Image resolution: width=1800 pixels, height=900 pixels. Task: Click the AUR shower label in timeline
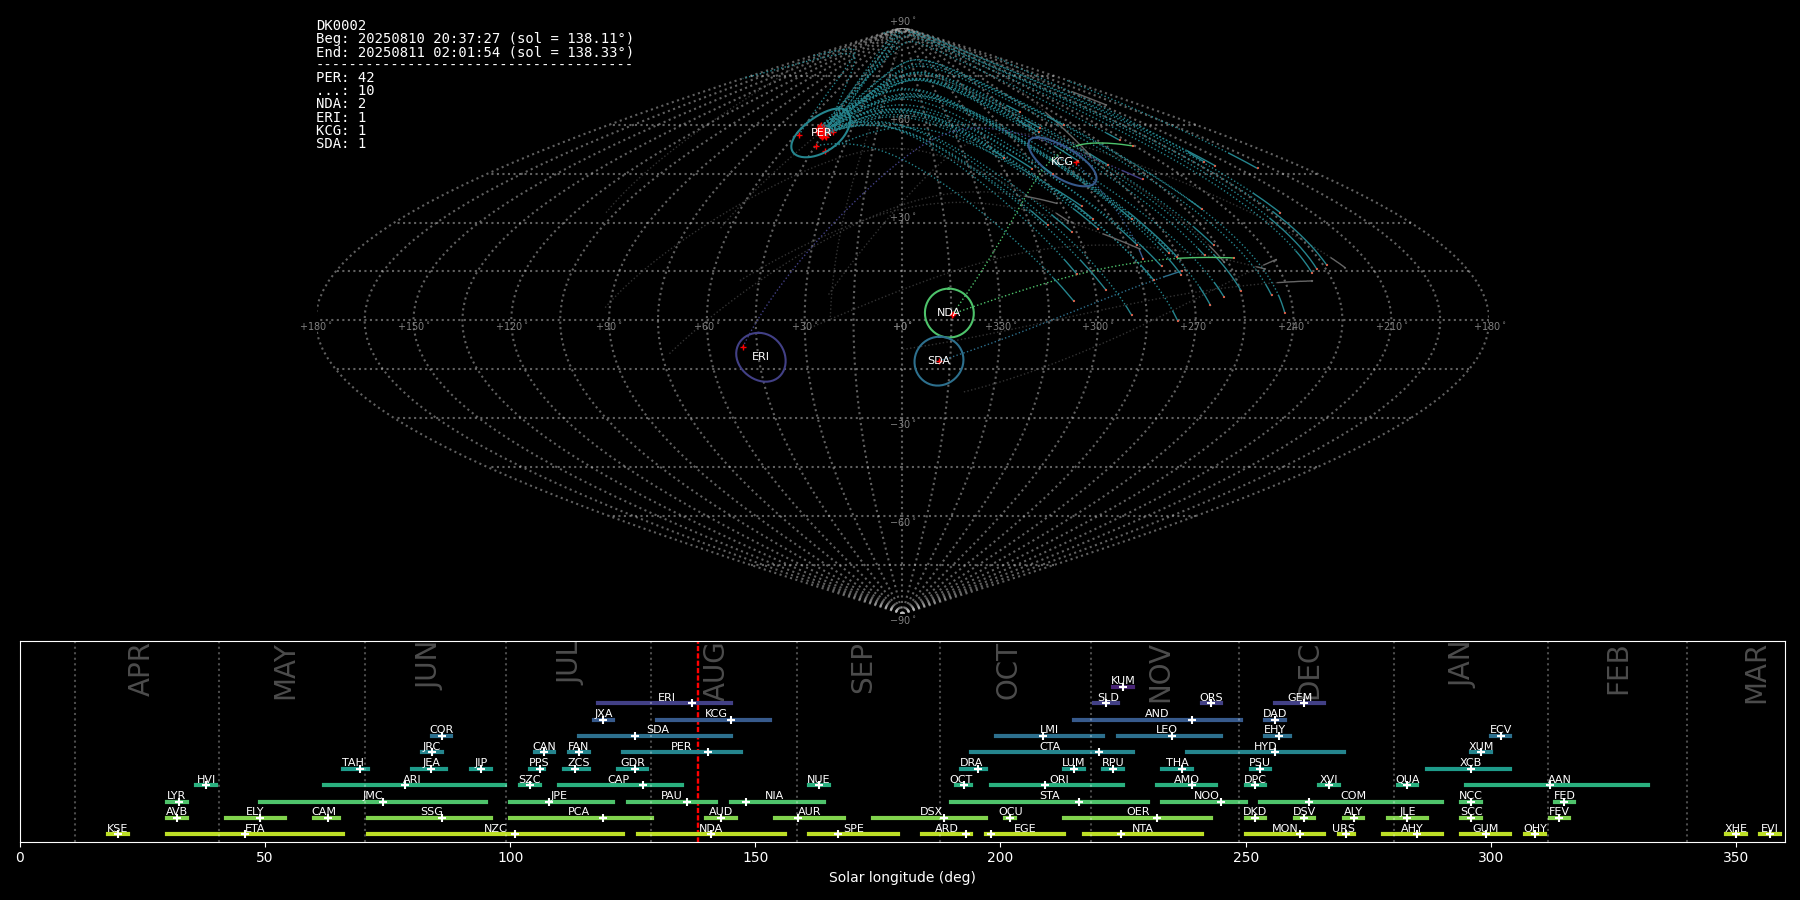809,812
